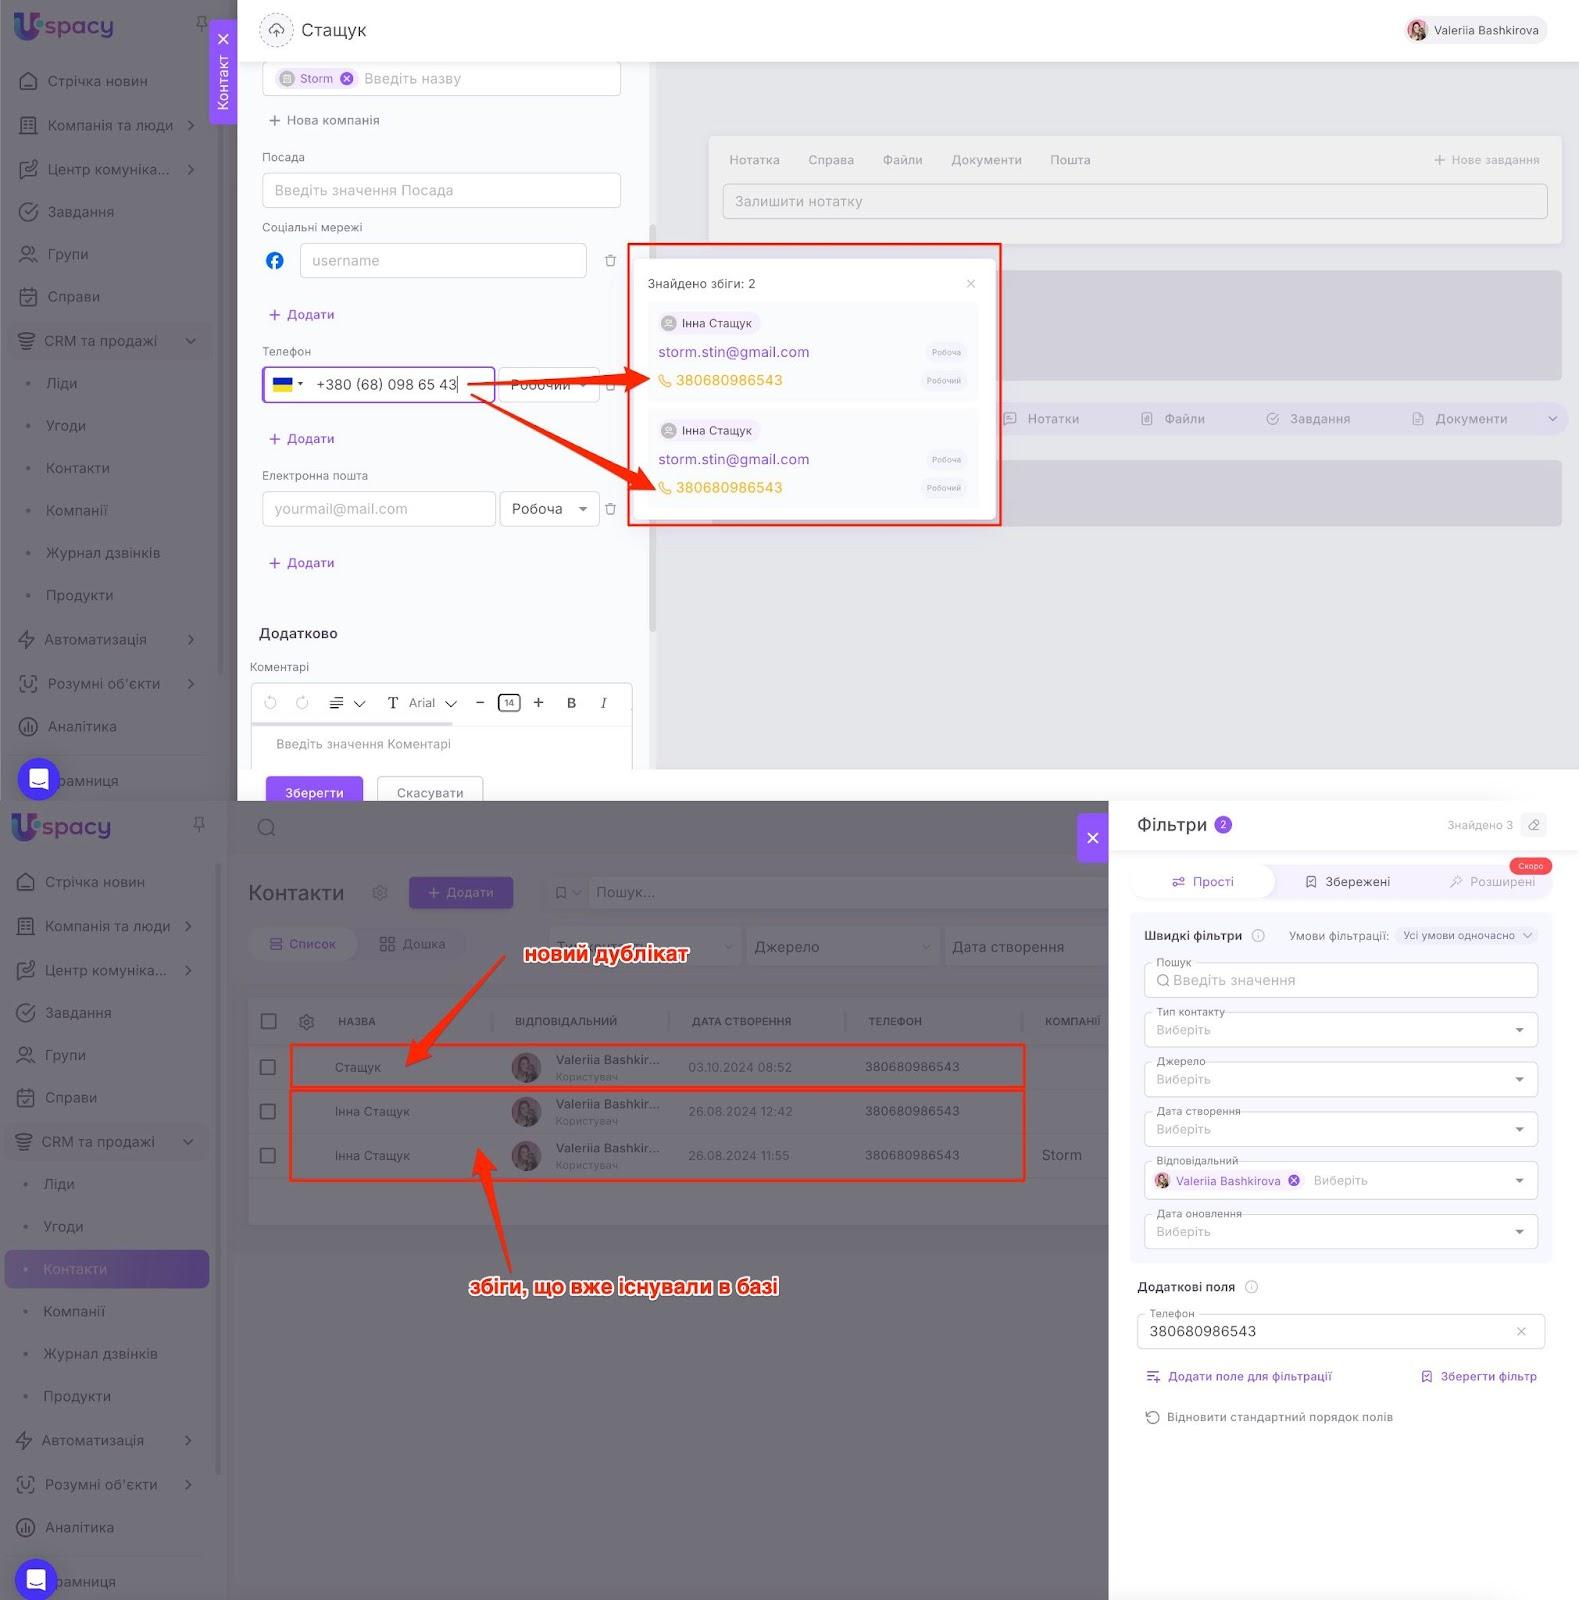The height and width of the screenshot is (1600, 1579).
Task: Clear the Телефон filter value 380680986543
Action: (1521, 1332)
